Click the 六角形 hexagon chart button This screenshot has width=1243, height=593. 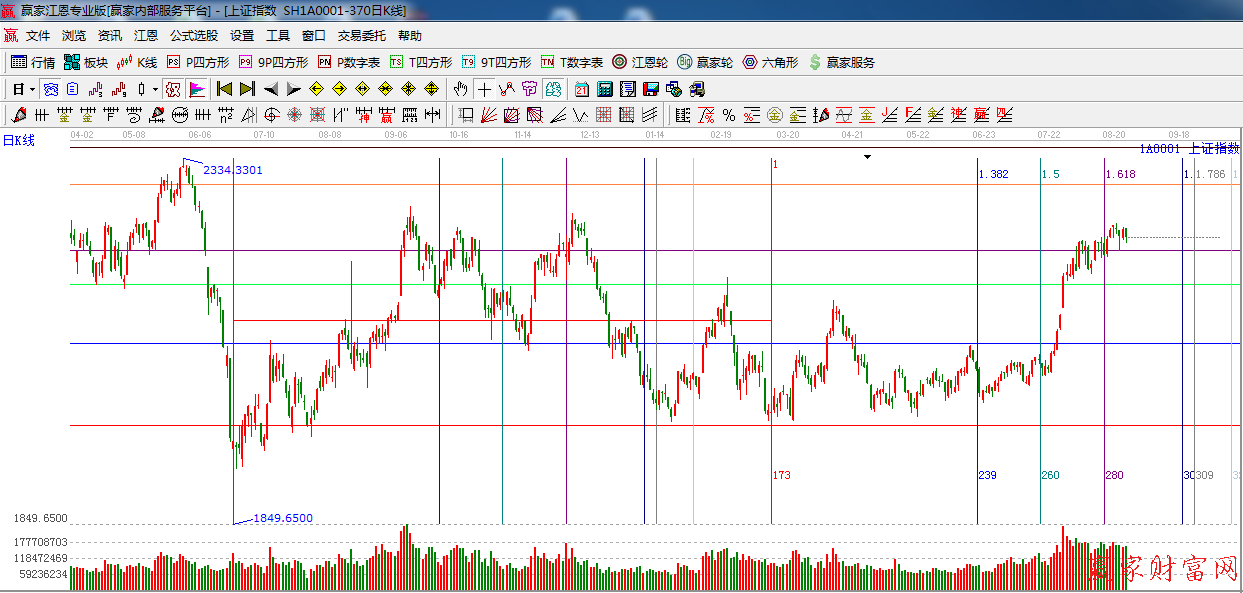pyautogui.click(x=770, y=62)
